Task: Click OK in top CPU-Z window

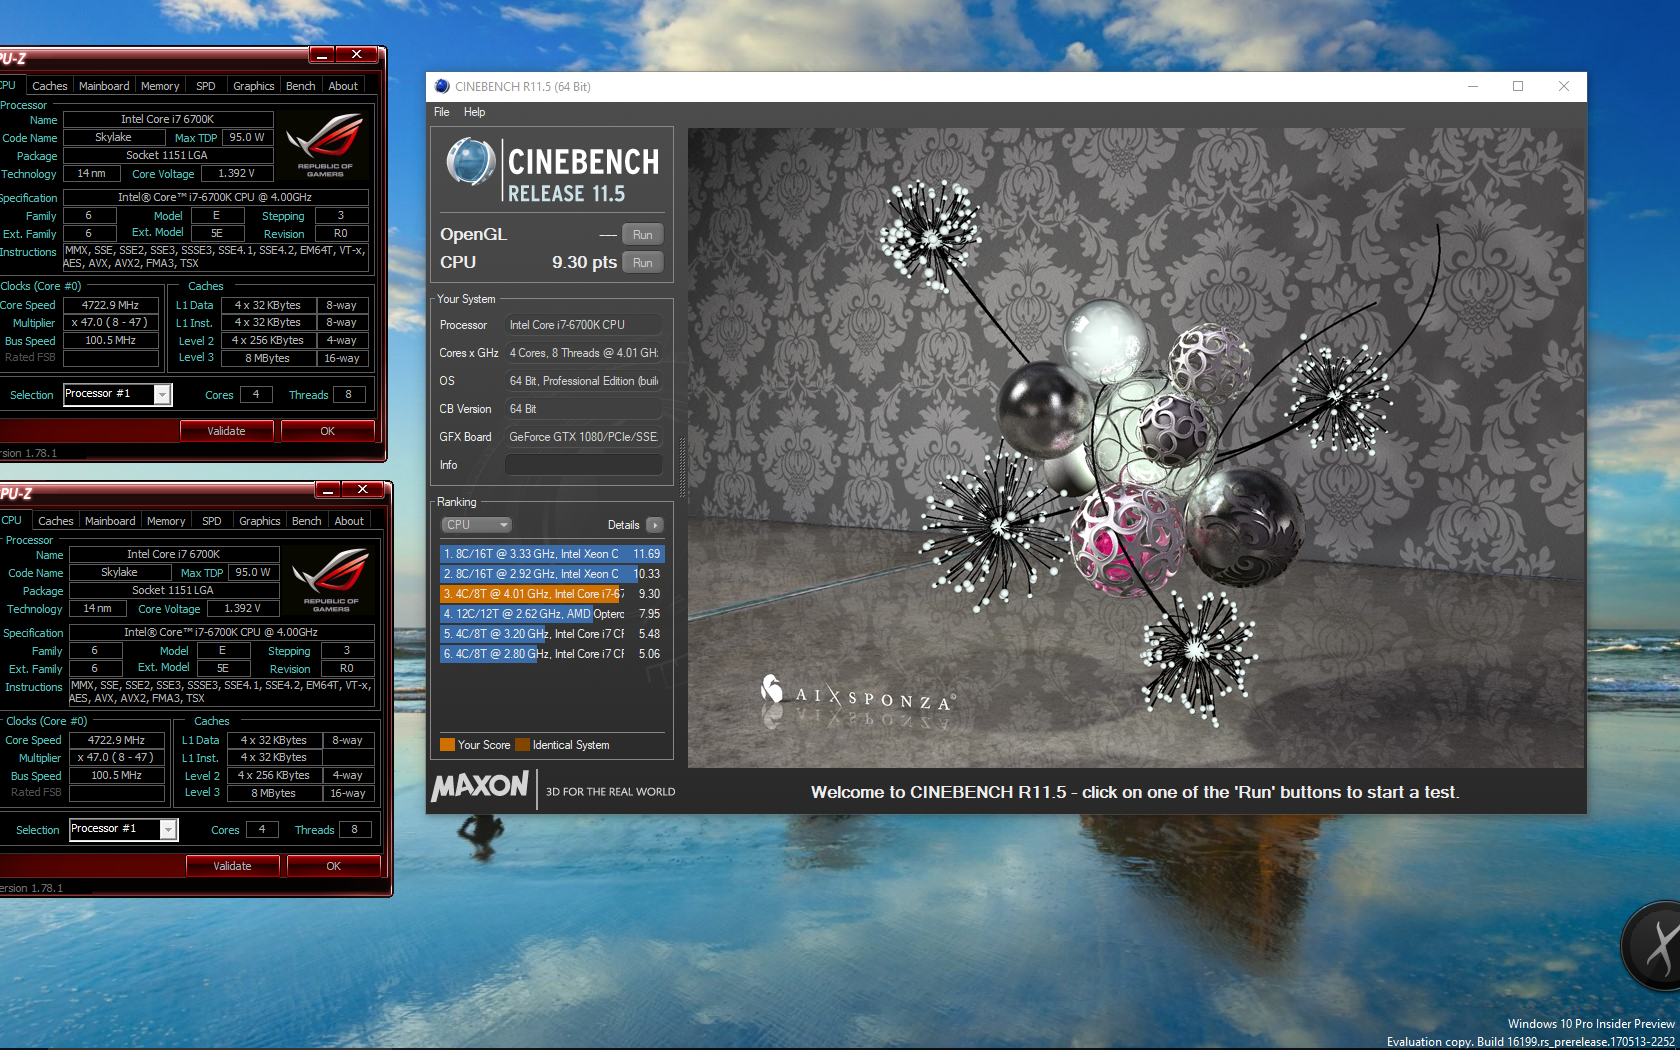Action: click(327, 431)
